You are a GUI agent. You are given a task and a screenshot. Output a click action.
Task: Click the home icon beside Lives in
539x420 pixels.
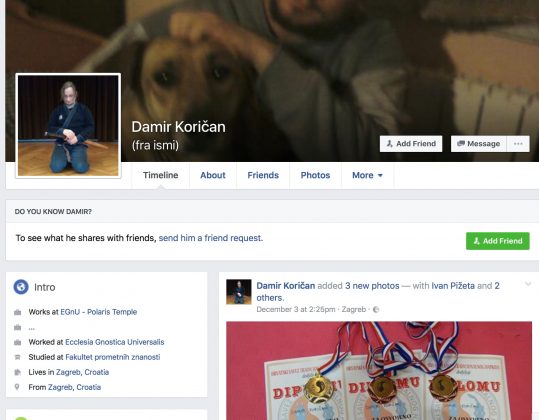(x=18, y=372)
